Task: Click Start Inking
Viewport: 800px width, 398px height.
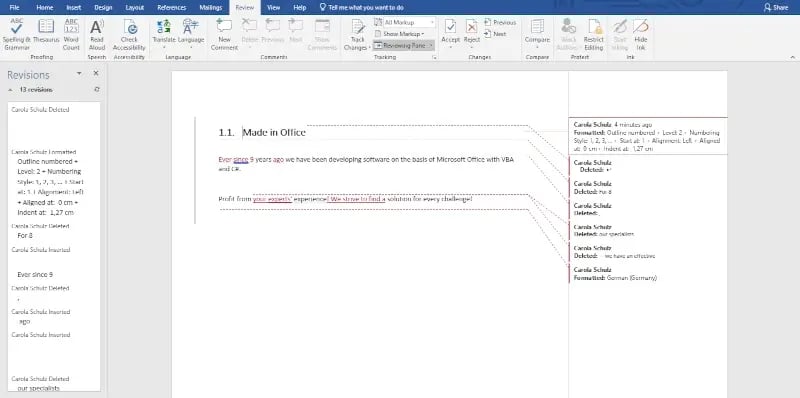Action: pyautogui.click(x=620, y=34)
